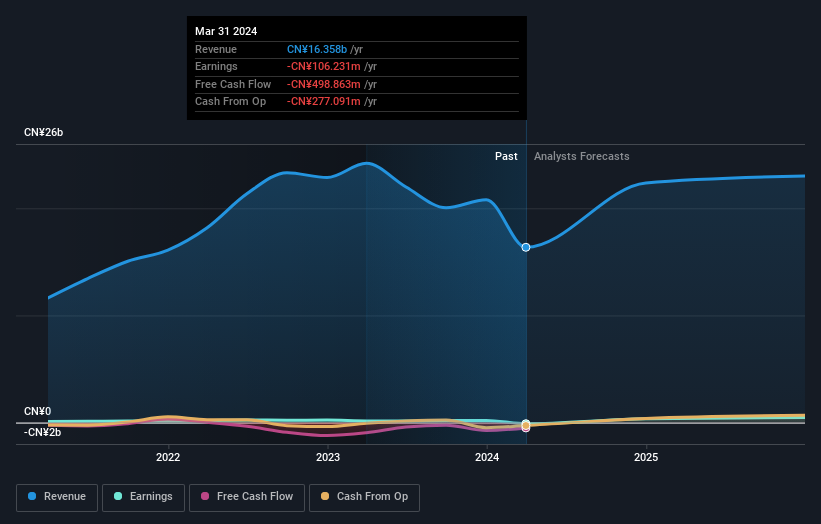Click the Revenue row label in tooltip

click(x=216, y=49)
